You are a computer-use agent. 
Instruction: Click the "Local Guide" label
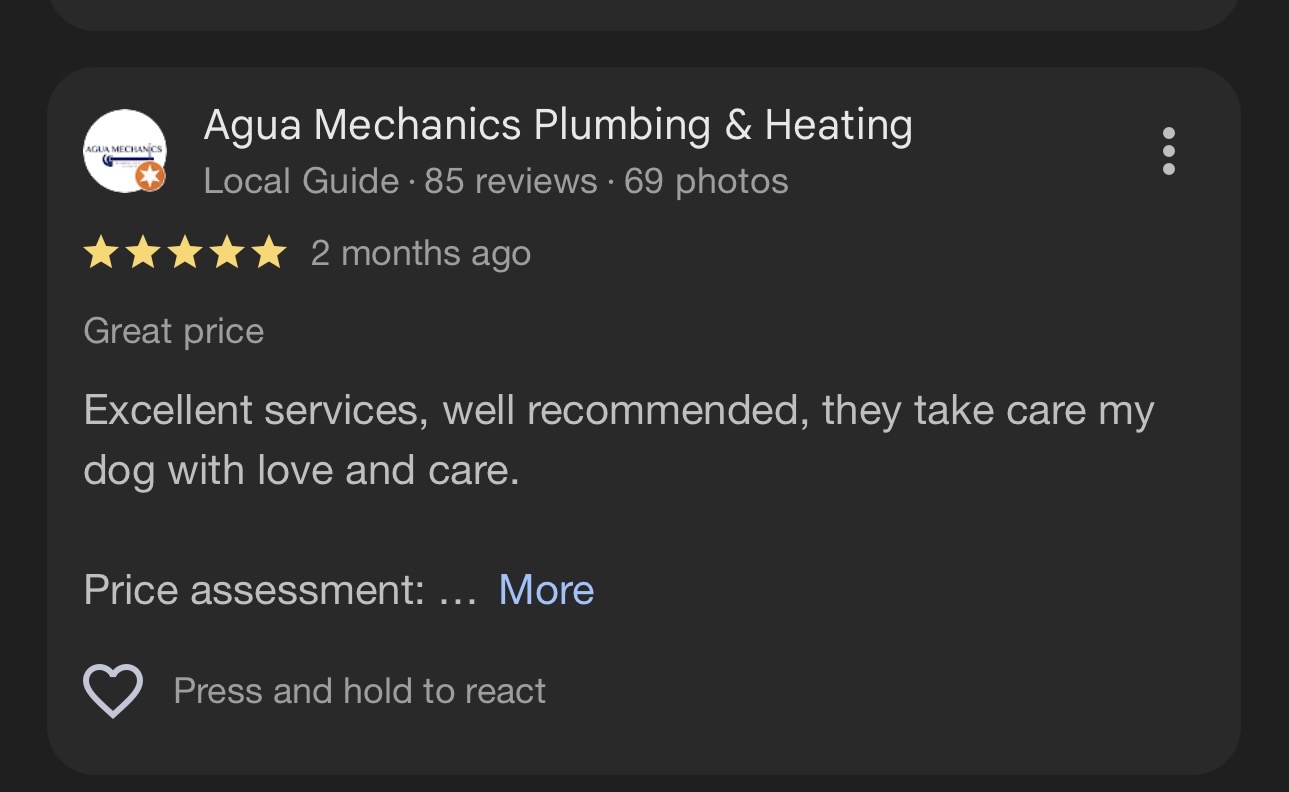[300, 181]
